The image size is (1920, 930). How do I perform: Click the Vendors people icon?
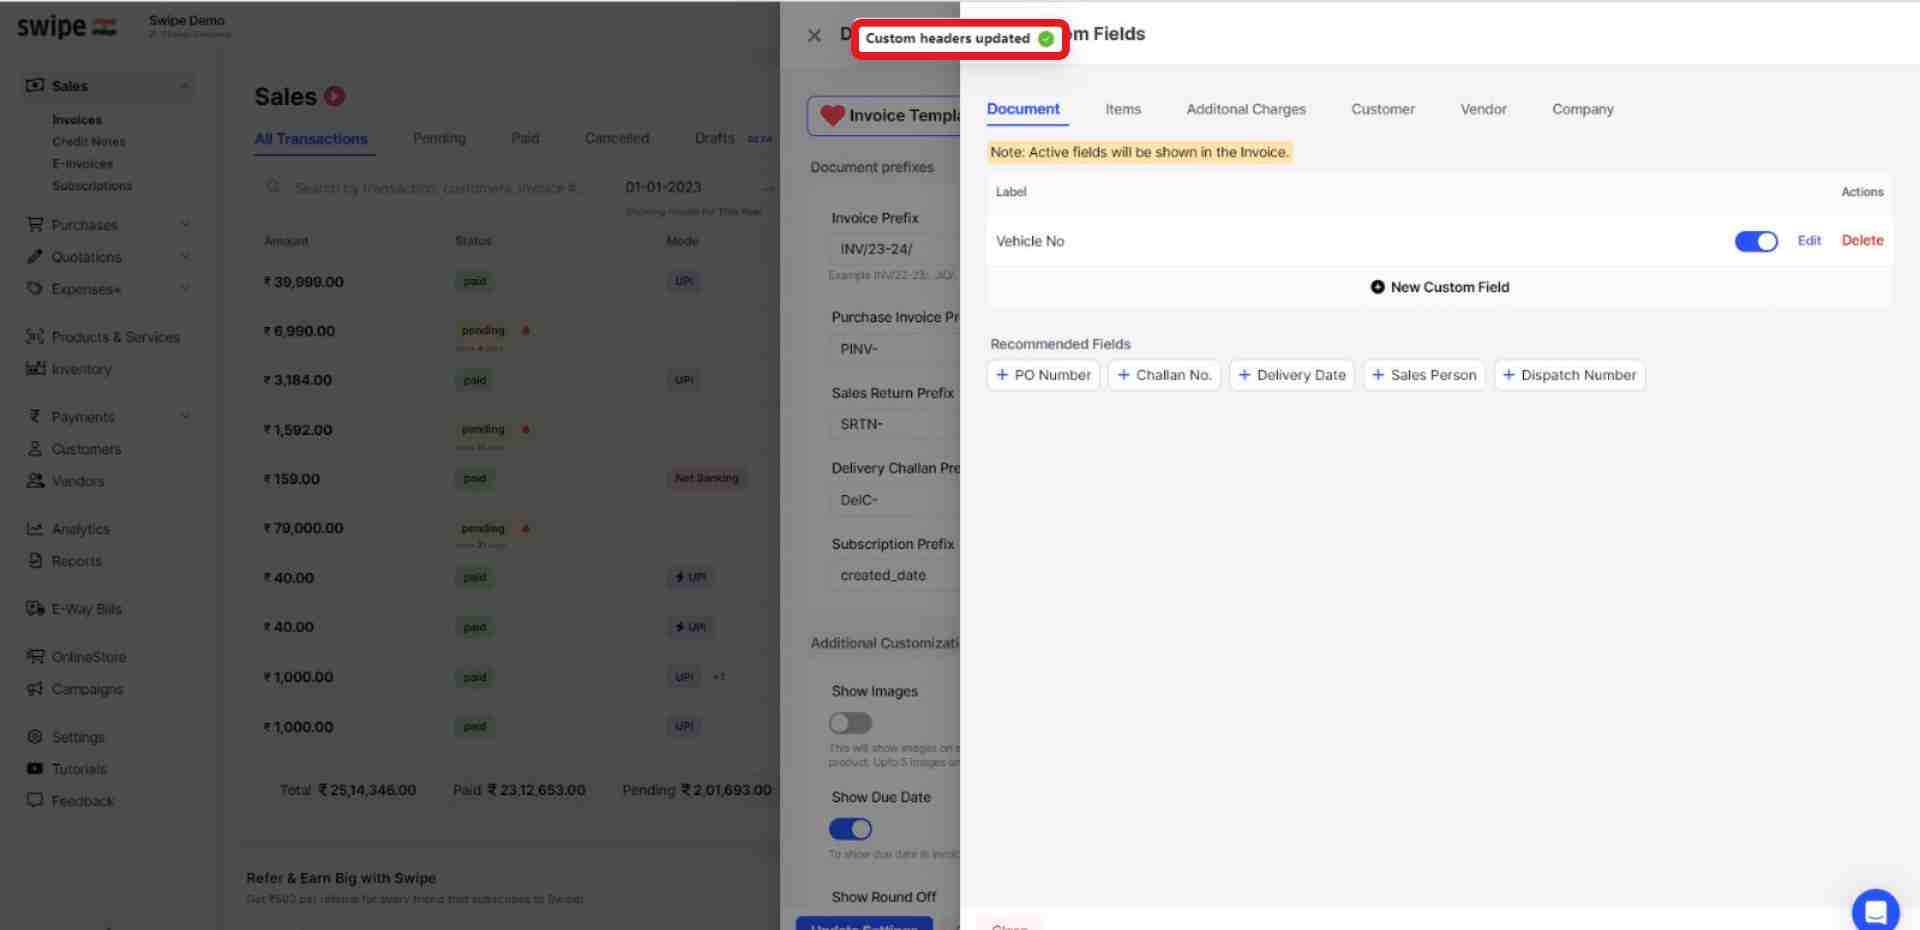coord(35,481)
